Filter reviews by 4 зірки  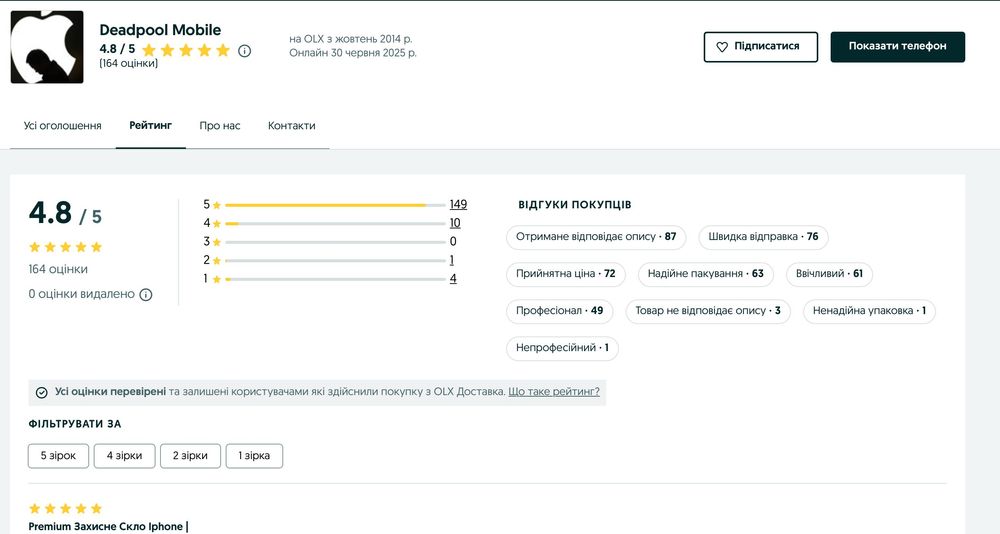coord(124,456)
